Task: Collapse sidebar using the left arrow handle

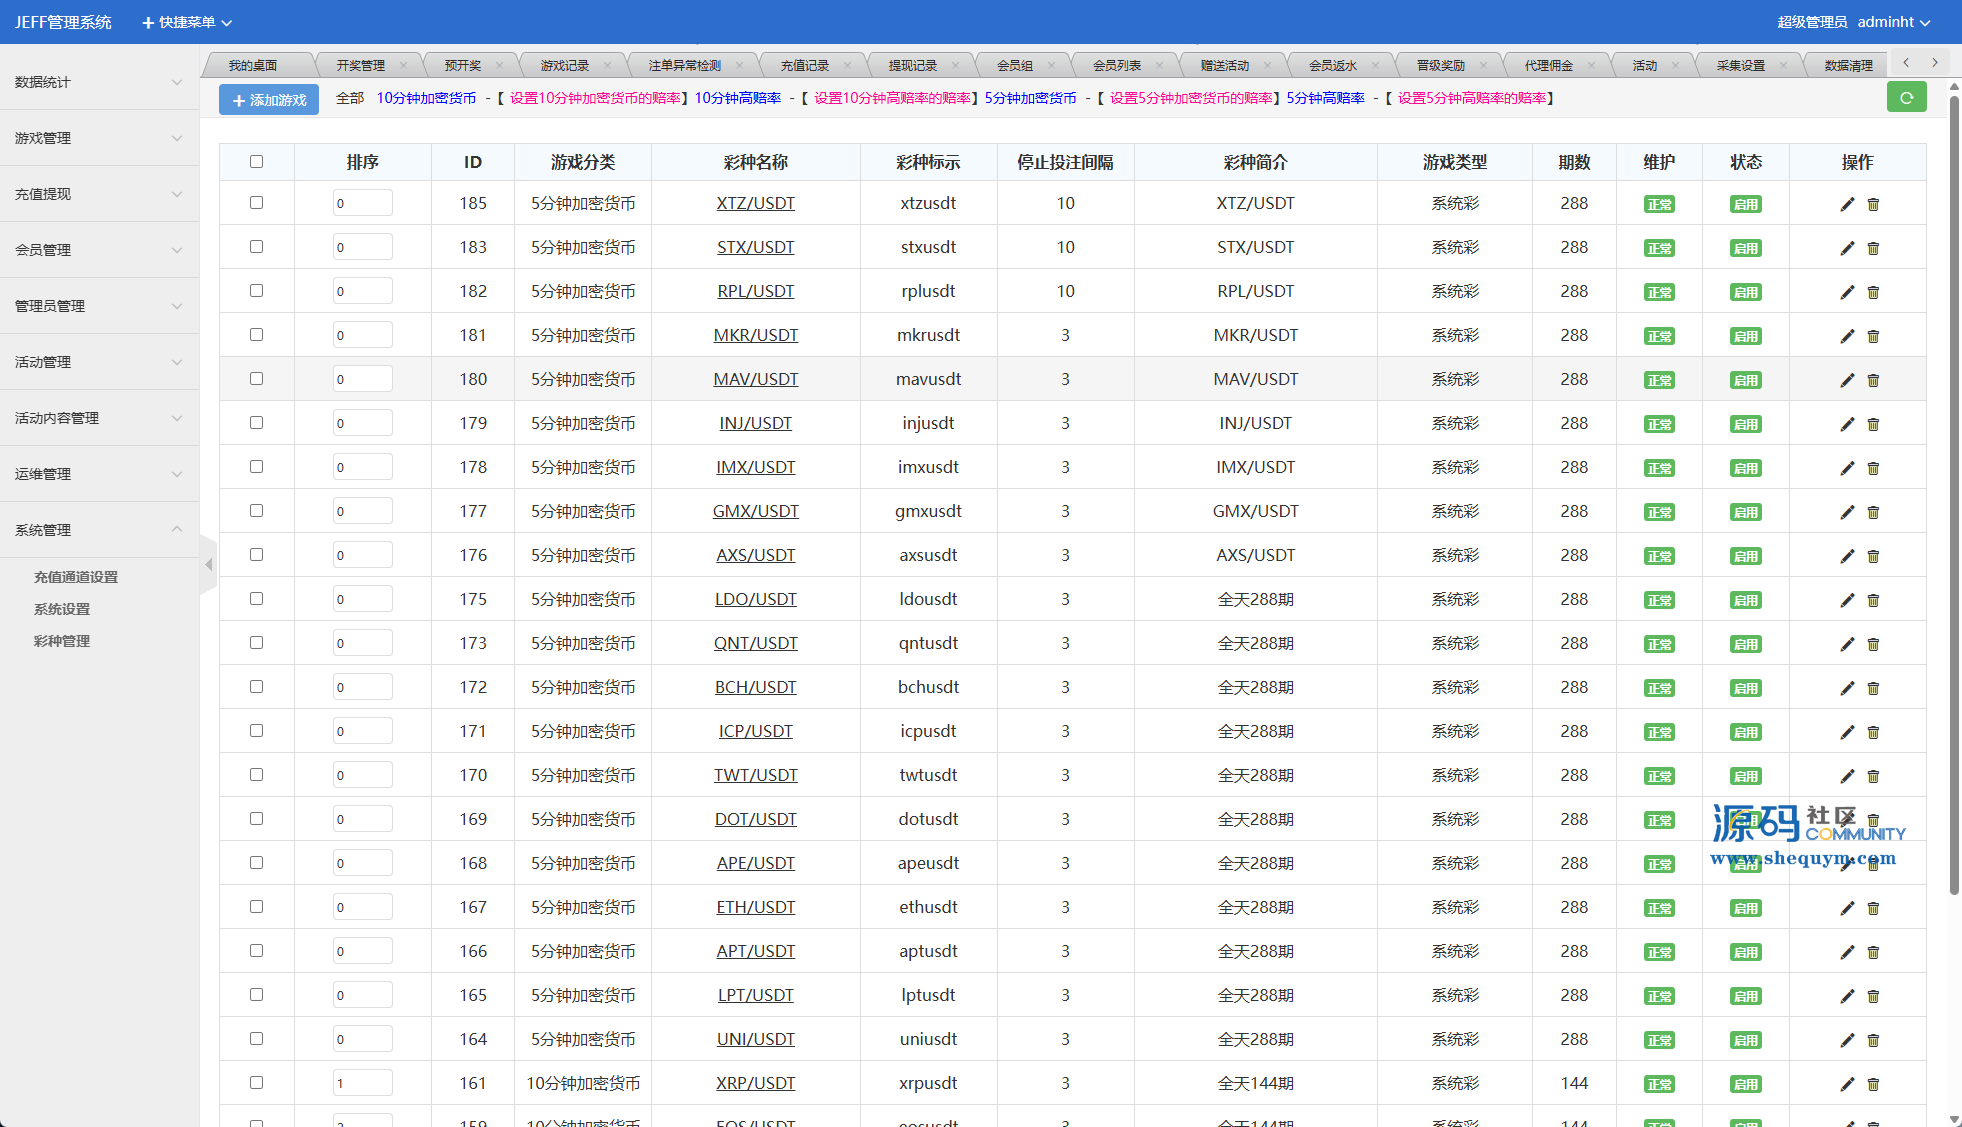Action: [208, 565]
